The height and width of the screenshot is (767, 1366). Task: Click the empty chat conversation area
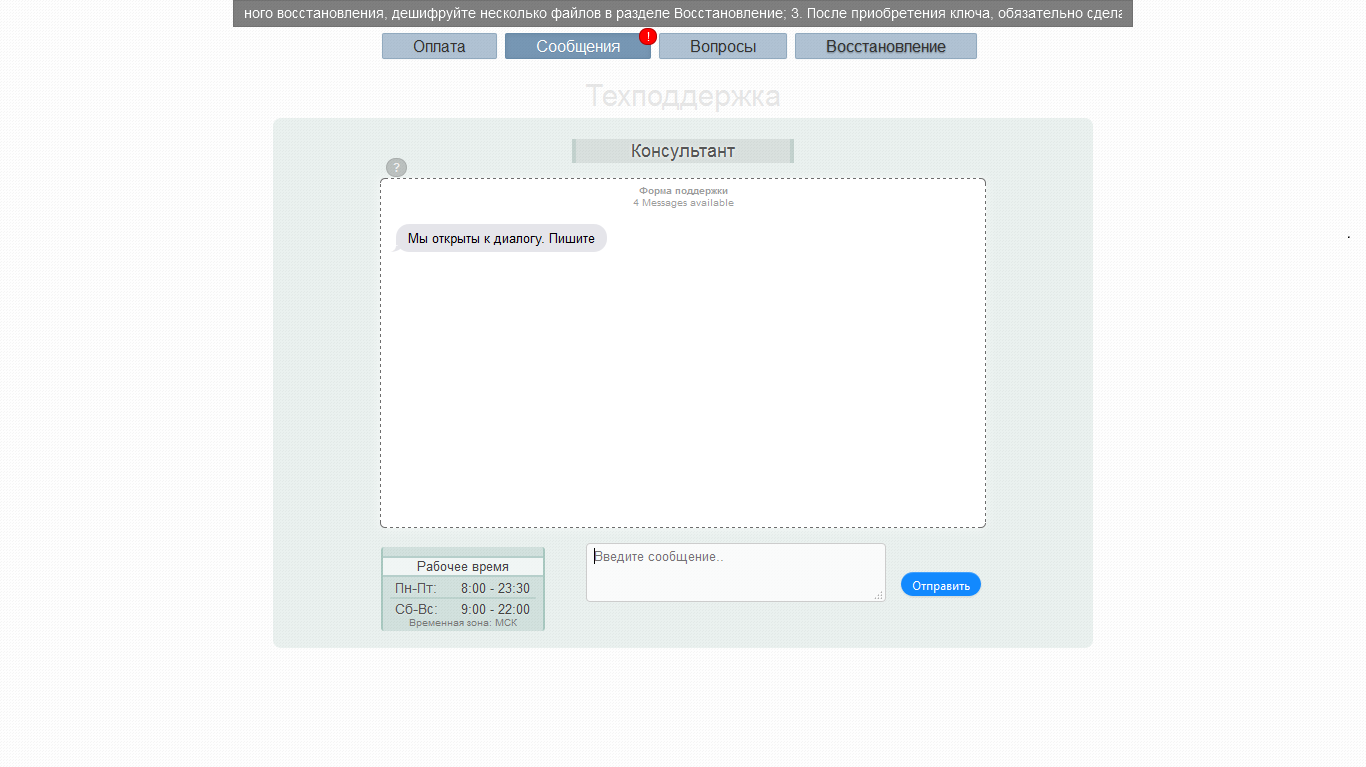point(682,390)
